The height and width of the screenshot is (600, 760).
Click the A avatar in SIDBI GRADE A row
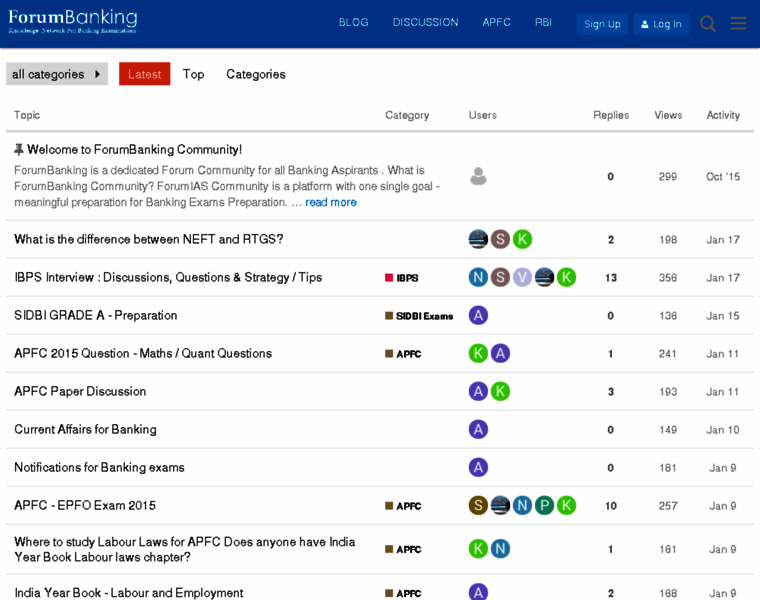click(478, 315)
